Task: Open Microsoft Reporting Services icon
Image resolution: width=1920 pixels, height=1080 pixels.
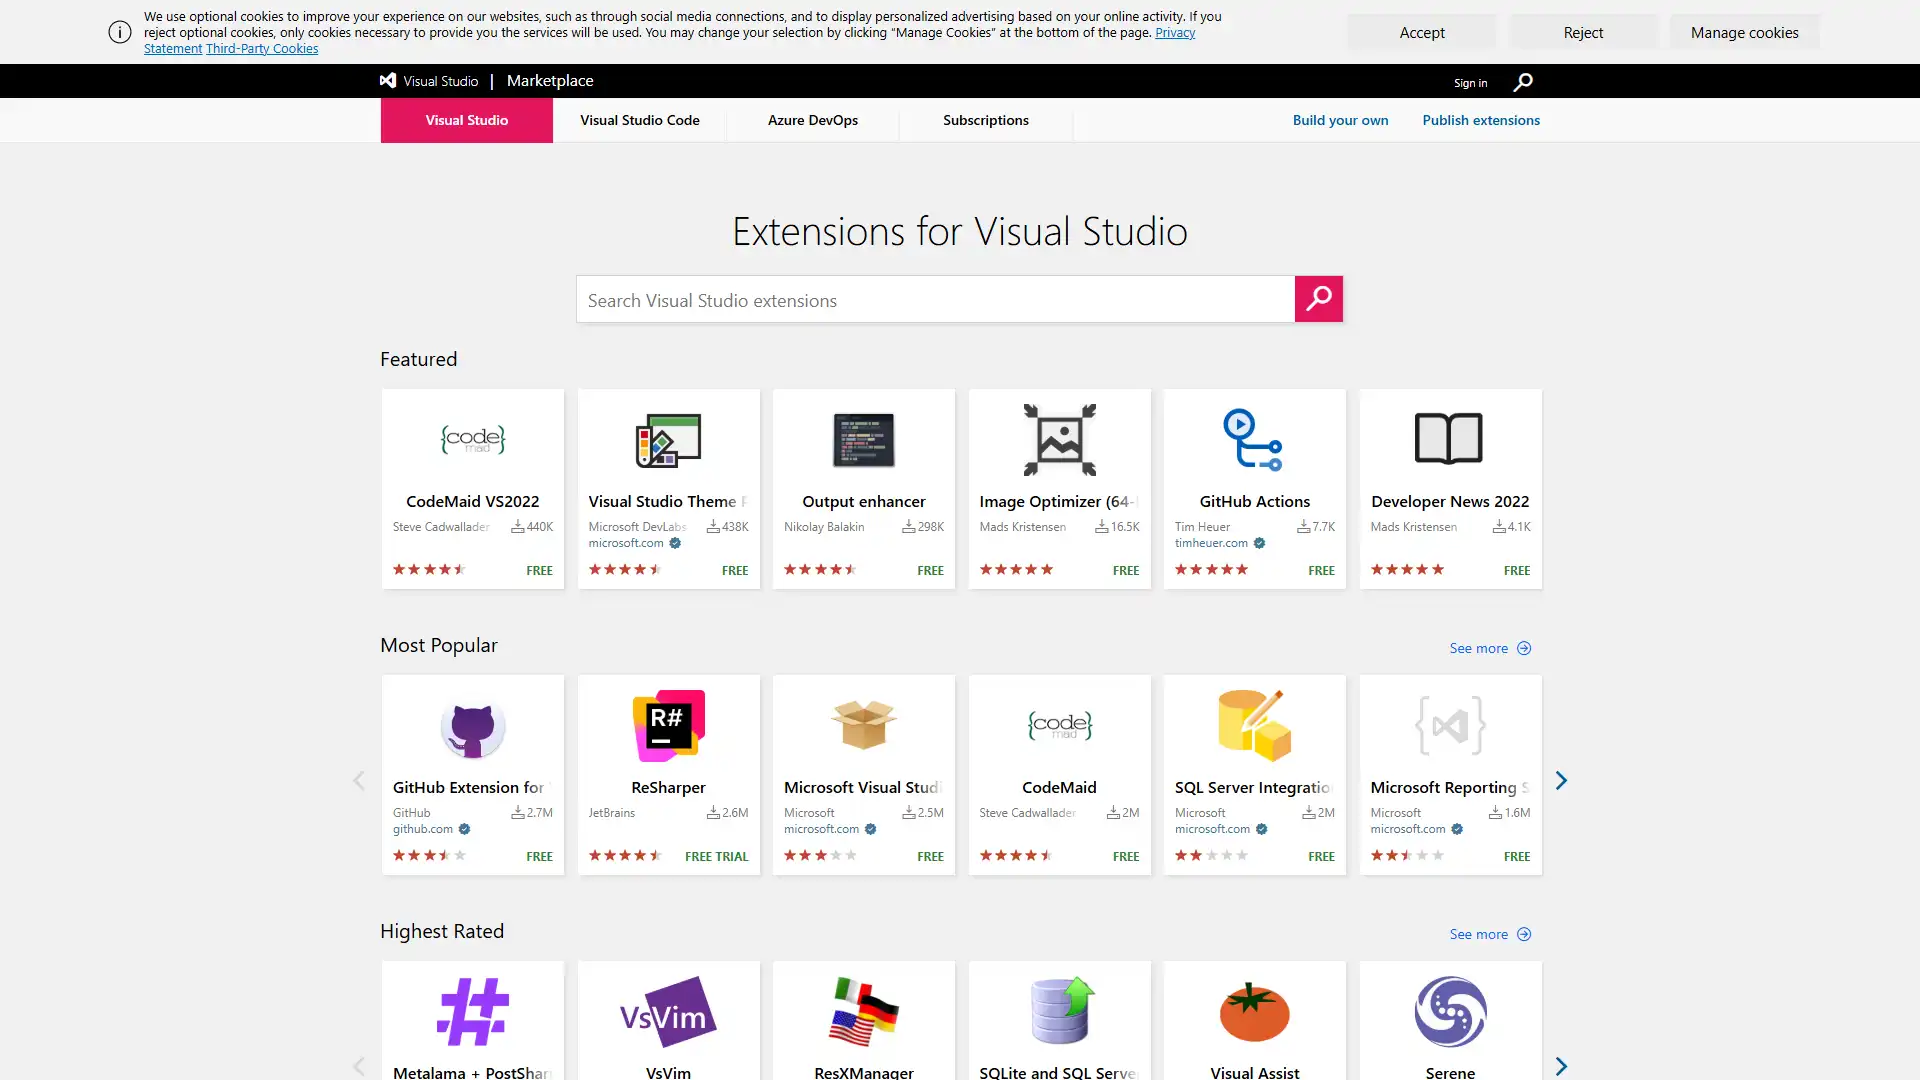Action: [1450, 725]
